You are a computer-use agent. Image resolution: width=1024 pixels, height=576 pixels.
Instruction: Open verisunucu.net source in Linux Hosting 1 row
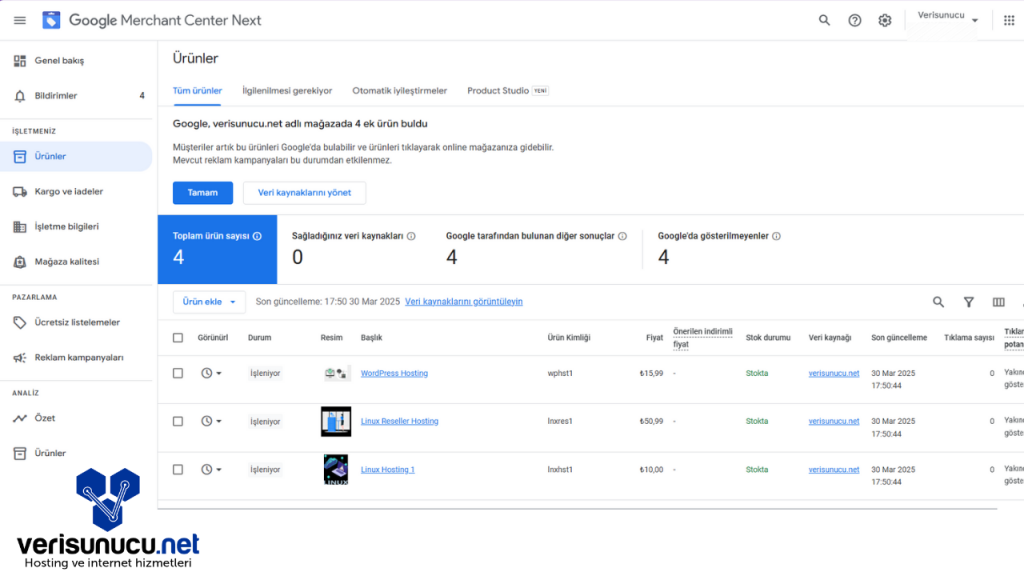tap(833, 470)
